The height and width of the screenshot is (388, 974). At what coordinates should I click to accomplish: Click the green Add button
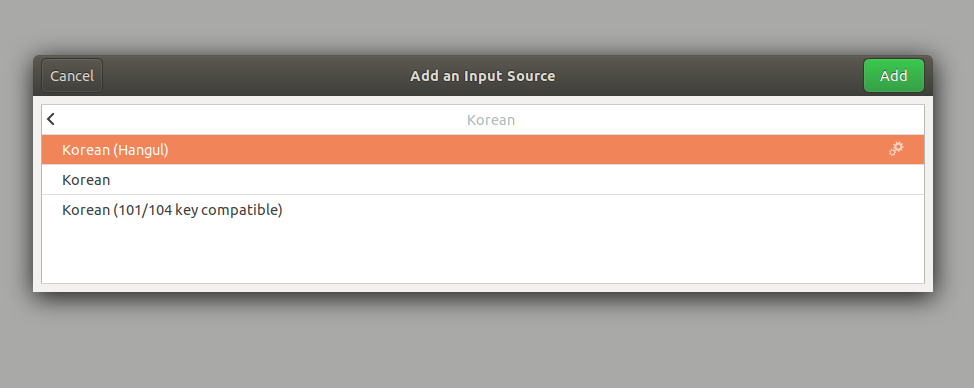[893, 76]
